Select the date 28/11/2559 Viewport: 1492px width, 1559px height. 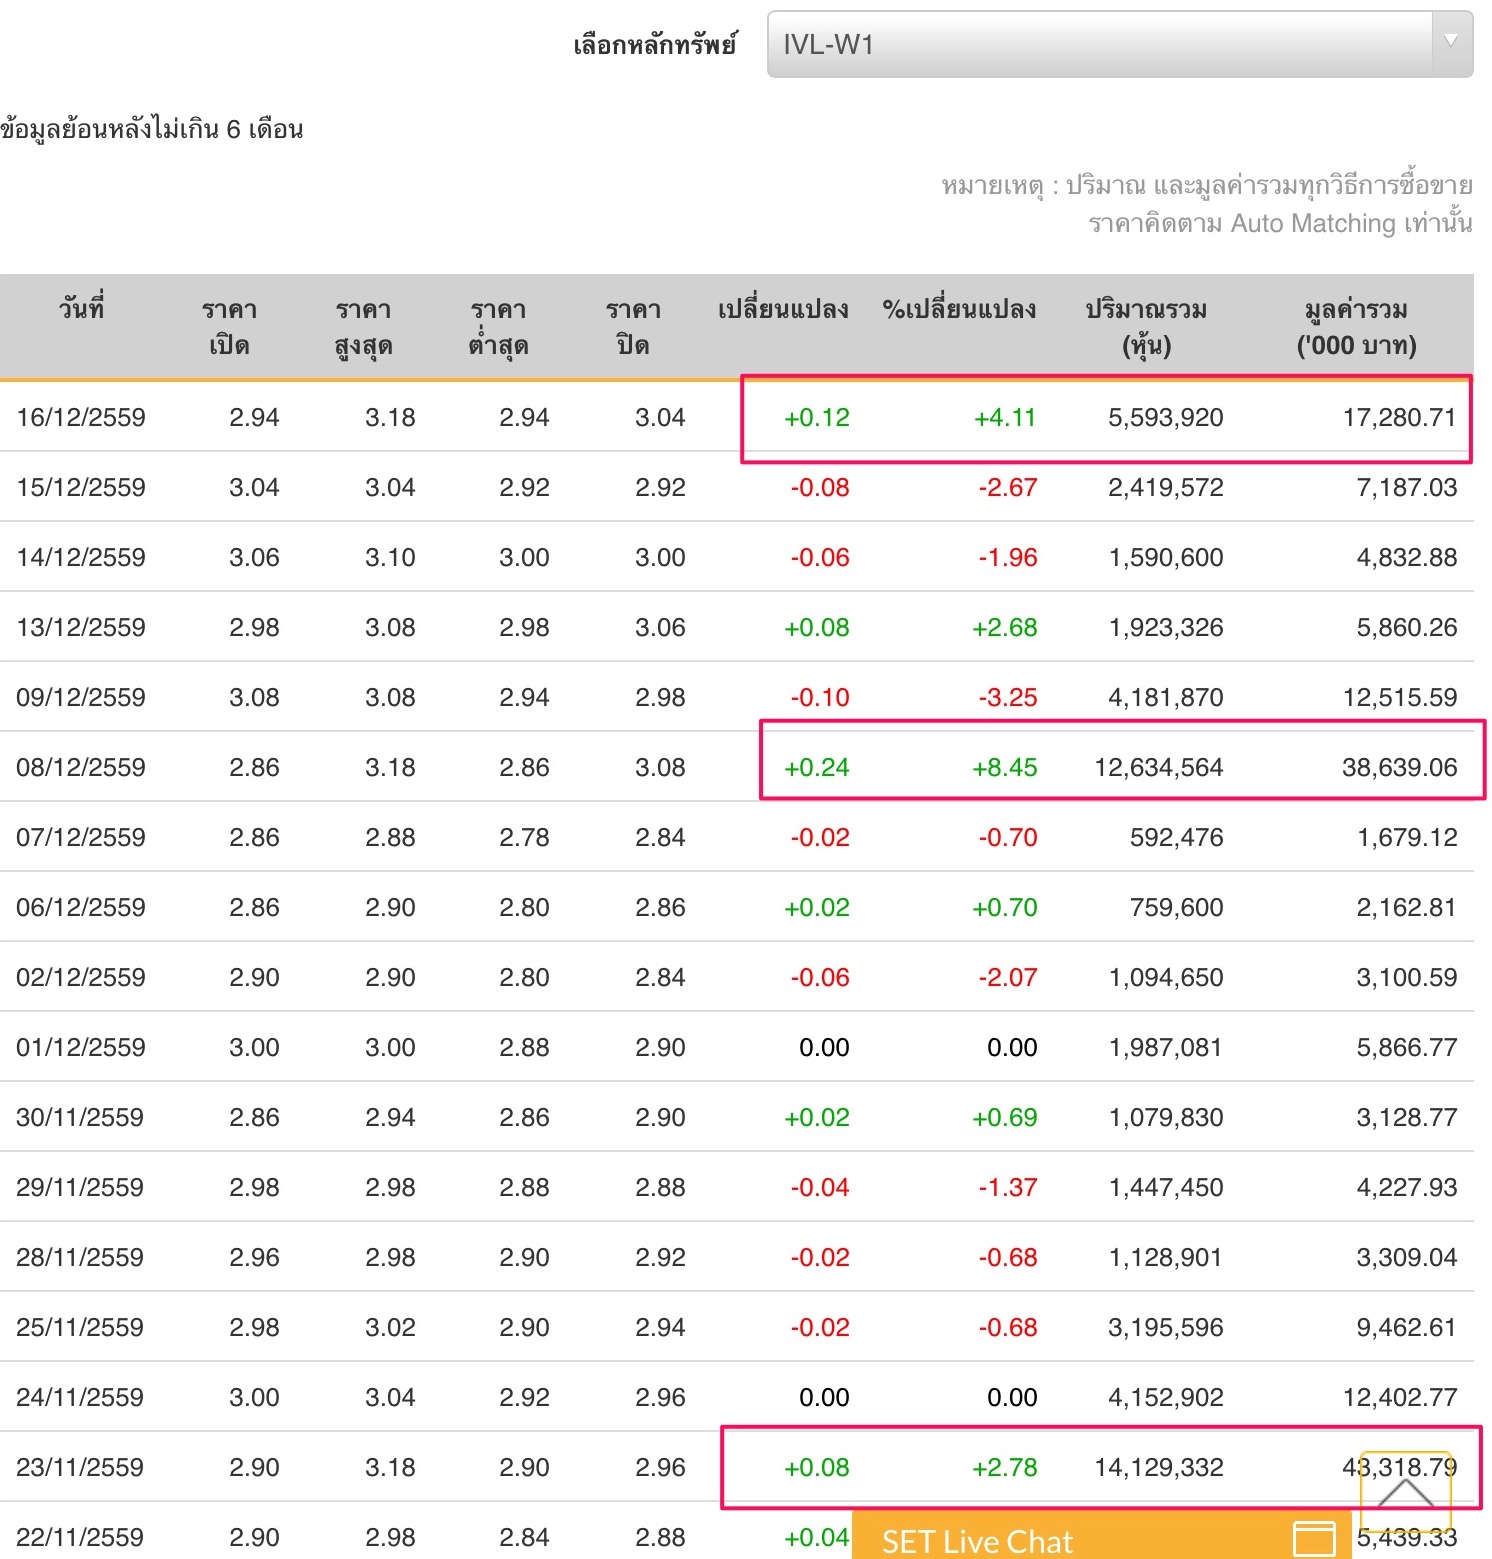[80, 1257]
